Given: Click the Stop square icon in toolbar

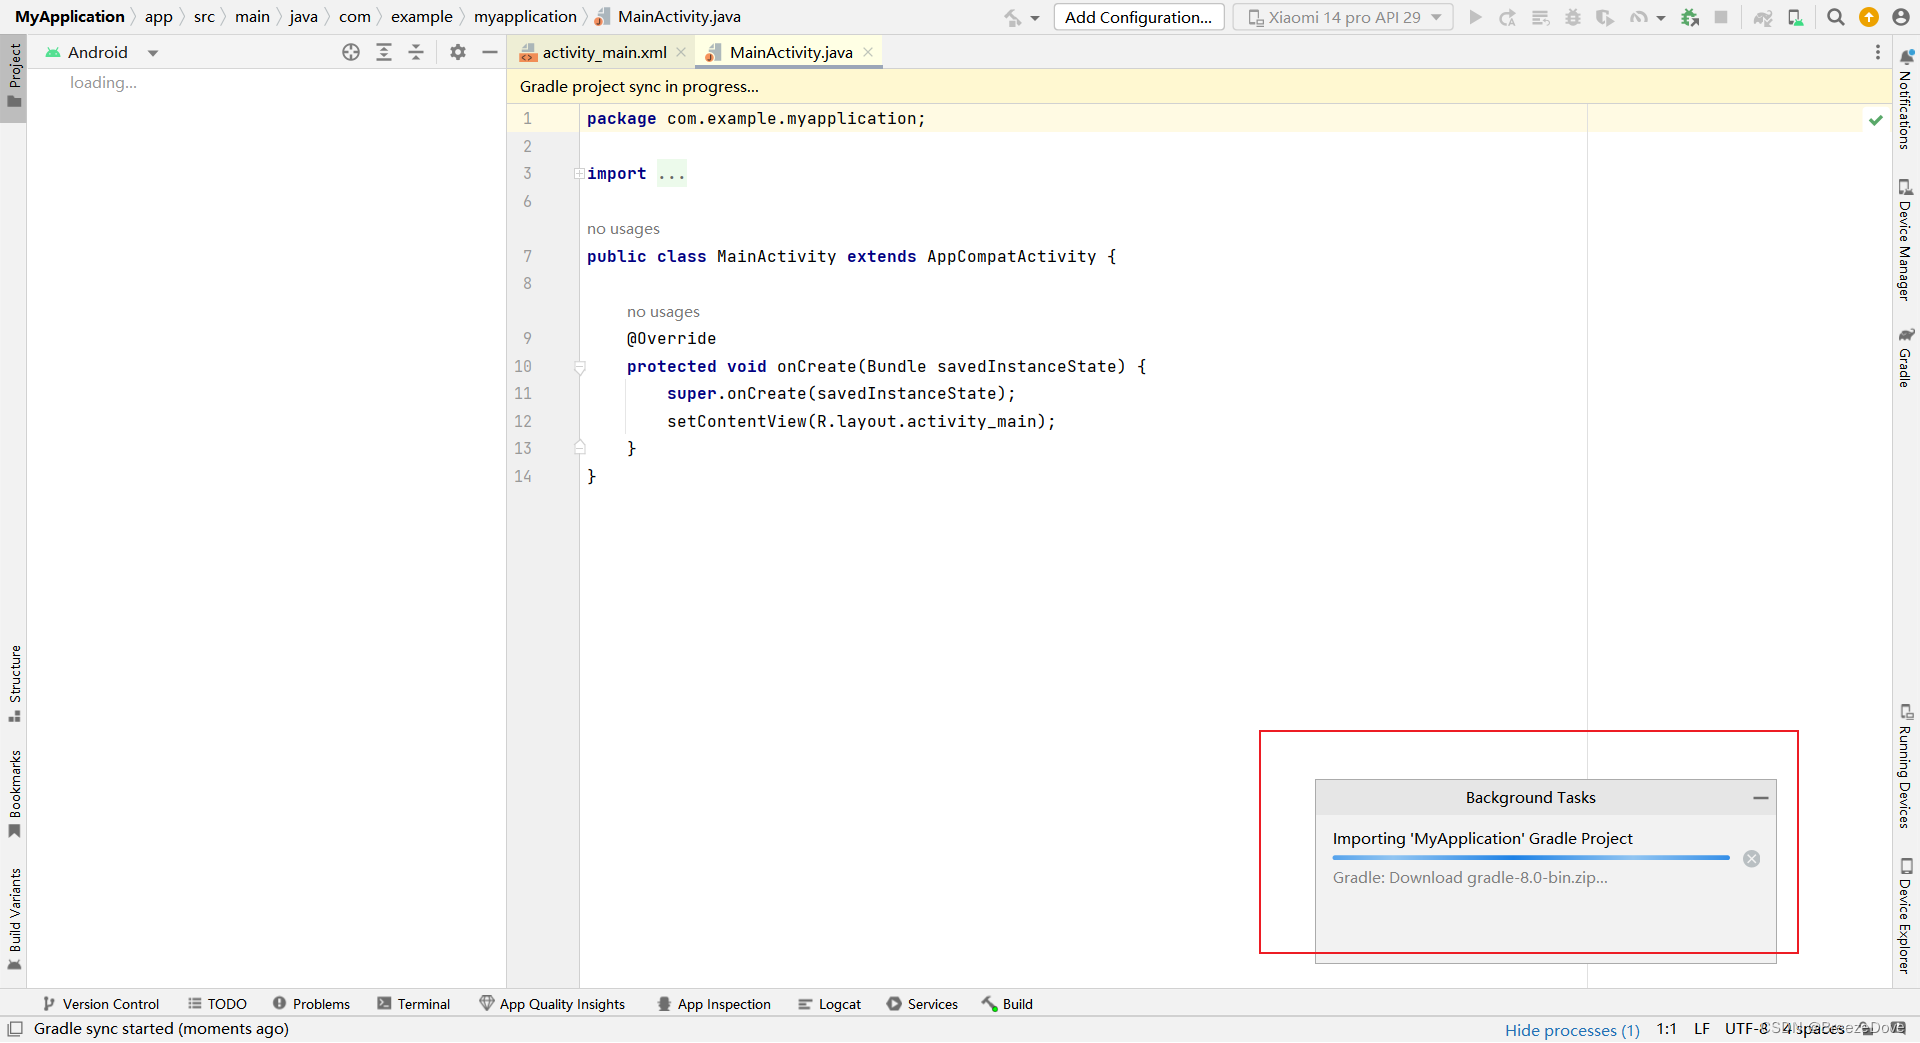Looking at the screenshot, I should pyautogui.click(x=1721, y=17).
